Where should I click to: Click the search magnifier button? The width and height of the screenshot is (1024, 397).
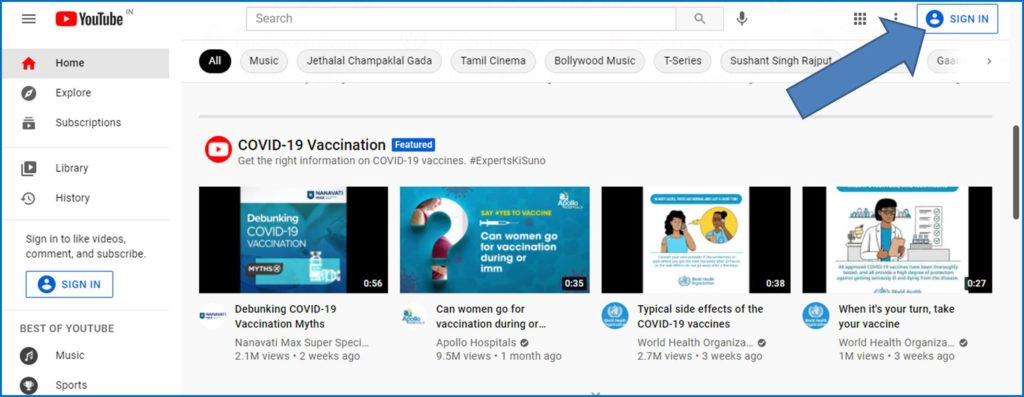pyautogui.click(x=699, y=19)
